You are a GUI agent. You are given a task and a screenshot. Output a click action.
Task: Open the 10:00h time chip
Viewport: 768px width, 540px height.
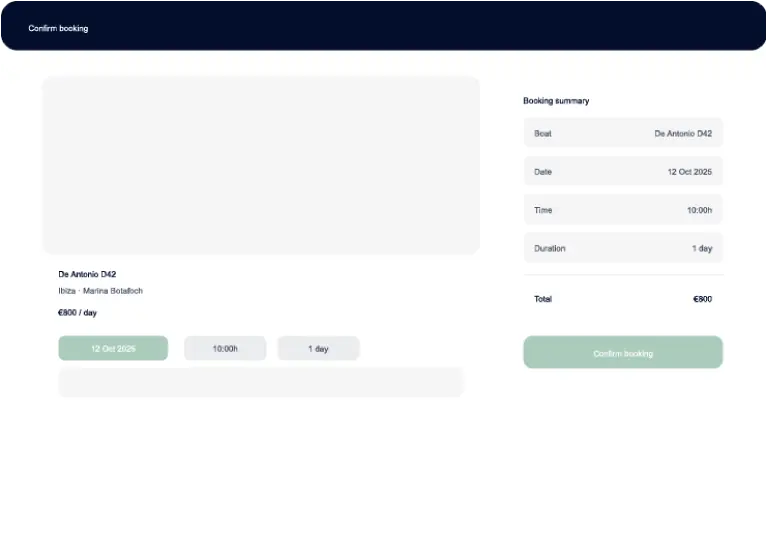tap(225, 349)
